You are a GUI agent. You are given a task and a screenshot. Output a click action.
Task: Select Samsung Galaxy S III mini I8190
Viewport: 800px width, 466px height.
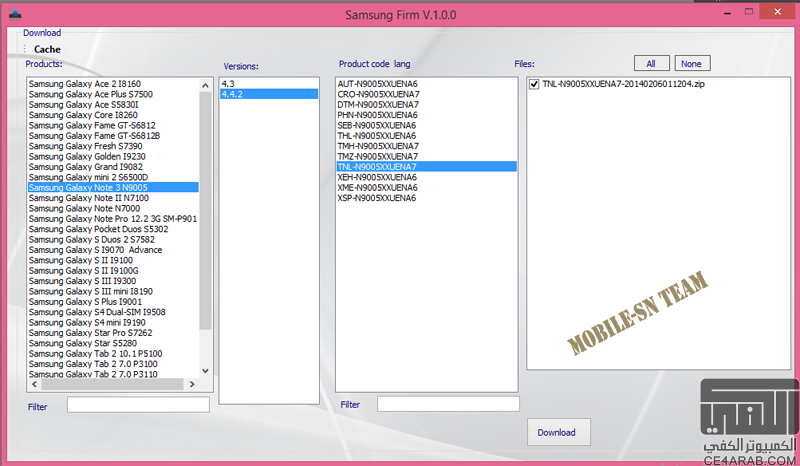pyautogui.click(x=113, y=291)
